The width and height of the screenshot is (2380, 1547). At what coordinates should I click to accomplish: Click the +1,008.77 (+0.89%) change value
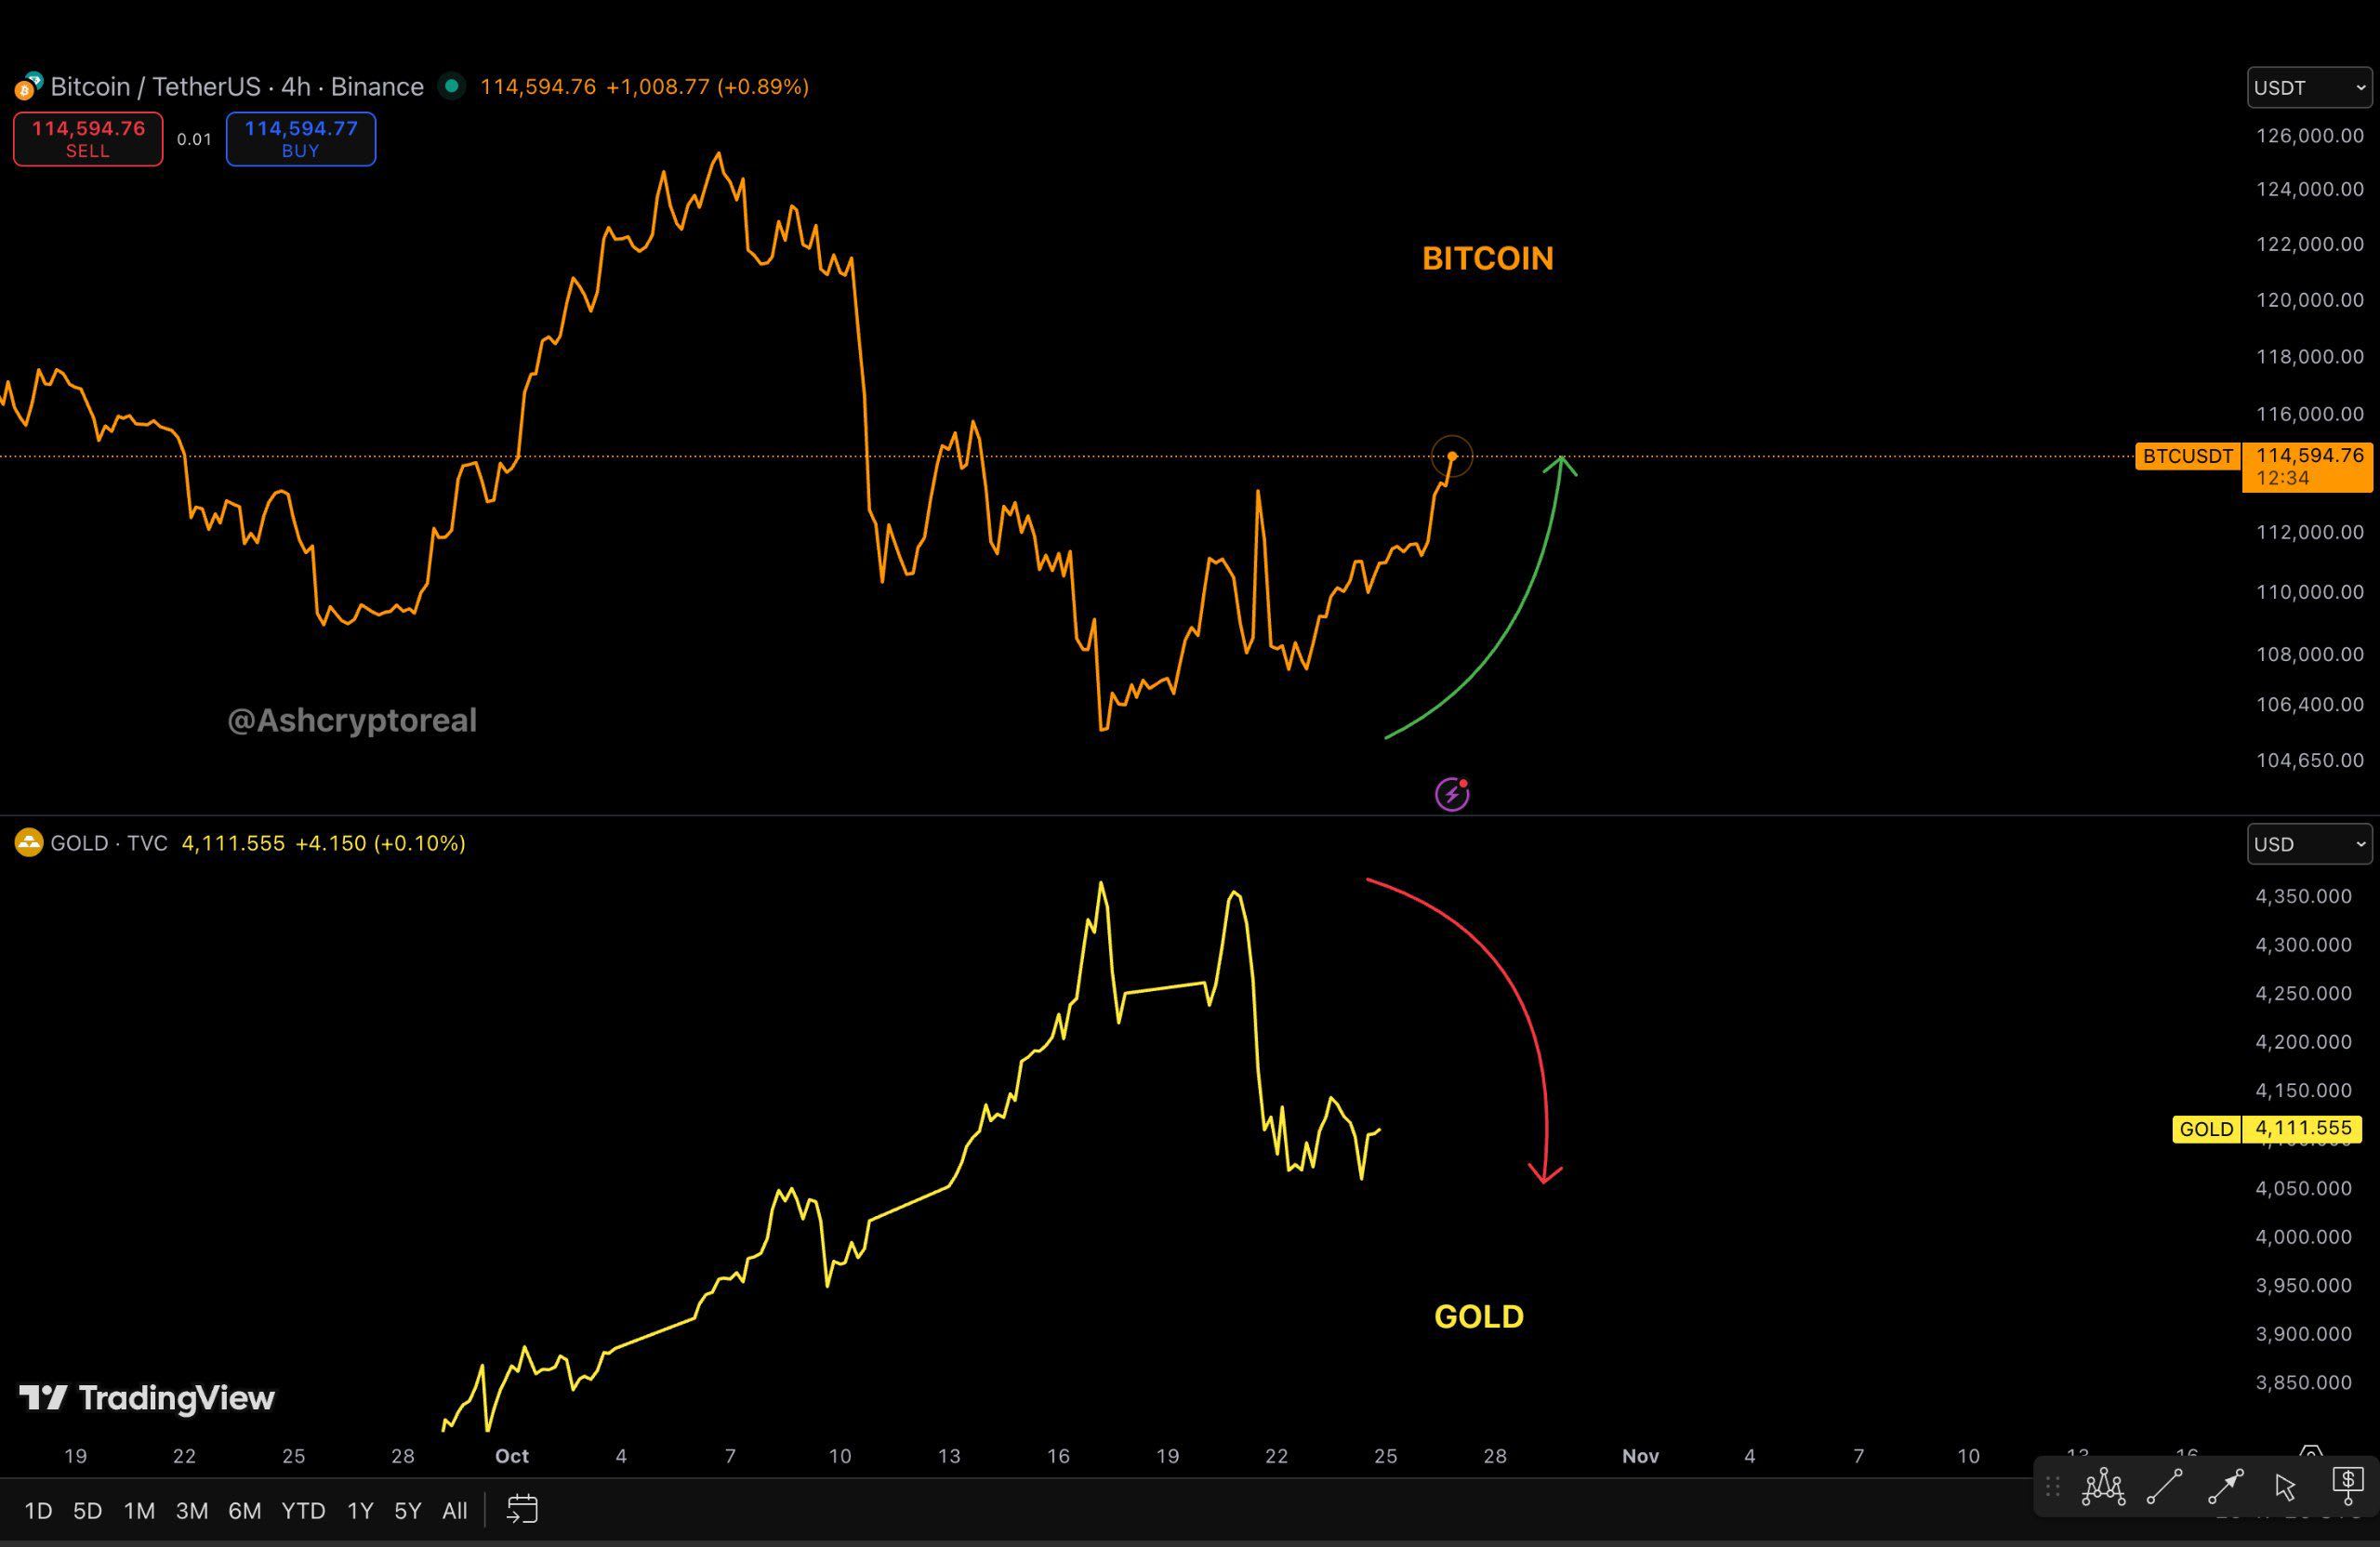708,87
